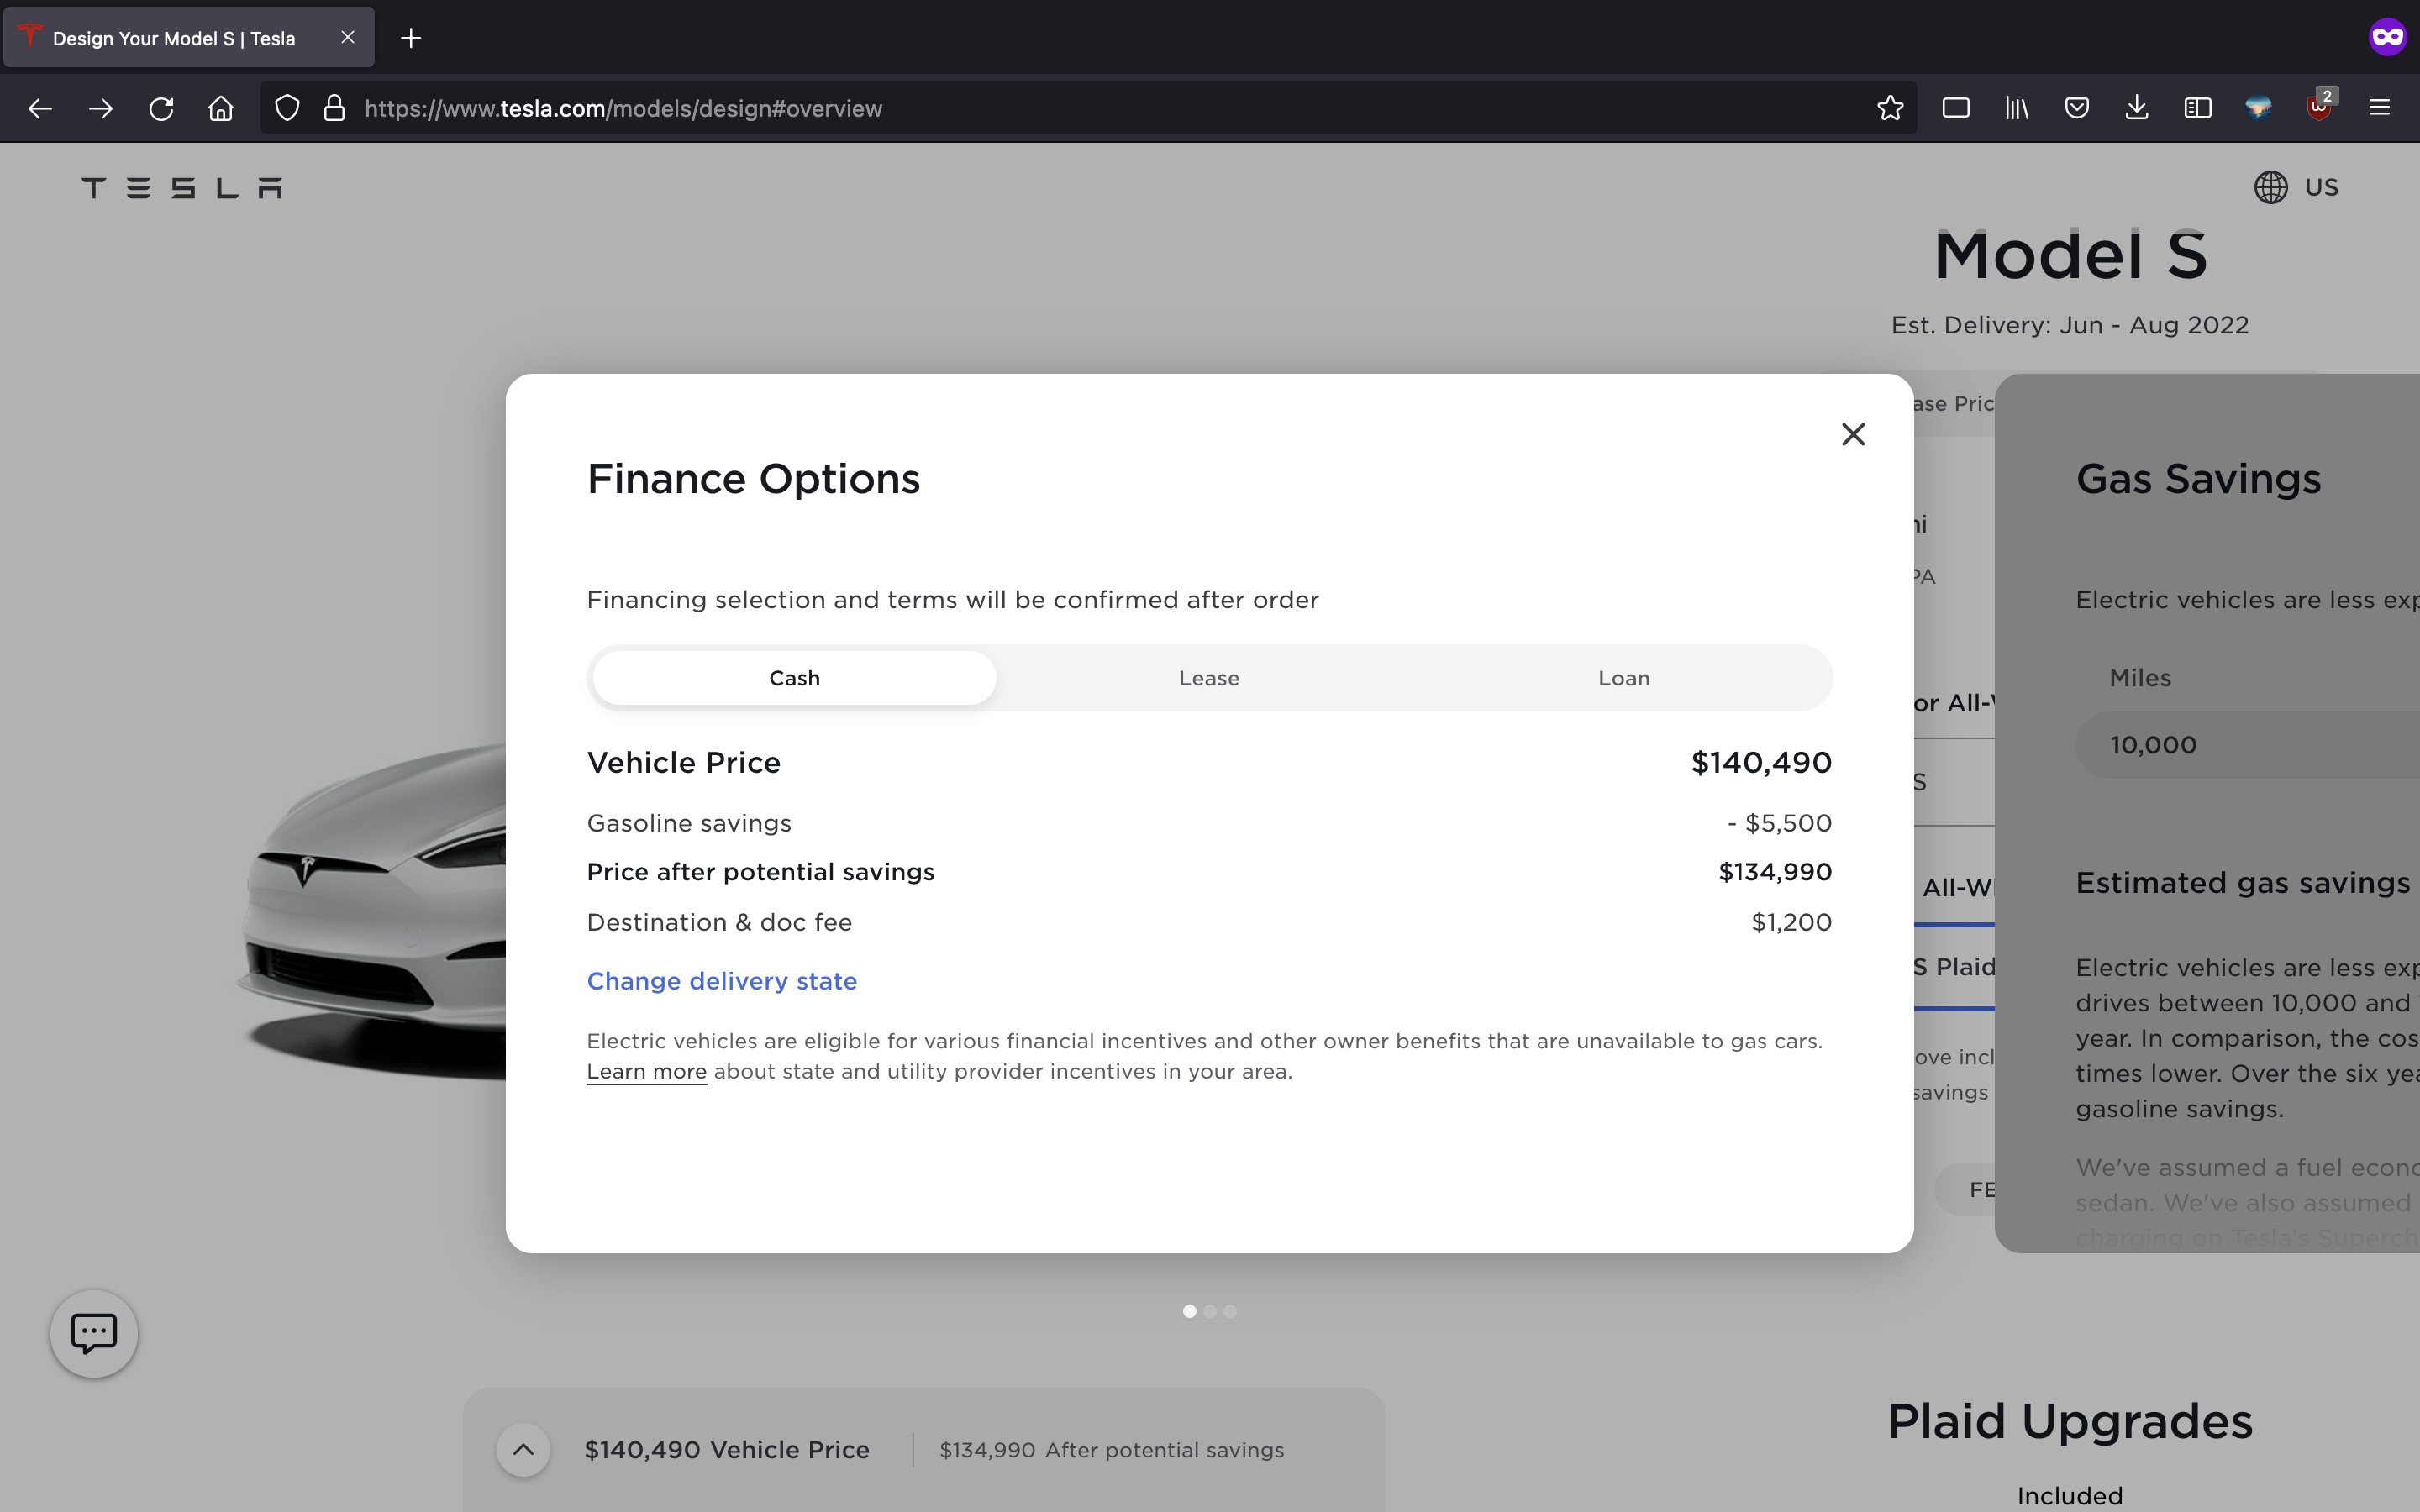Click $140,490 Vehicle Price in the bottom bar
This screenshot has width=2420, height=1512.
pos(727,1450)
